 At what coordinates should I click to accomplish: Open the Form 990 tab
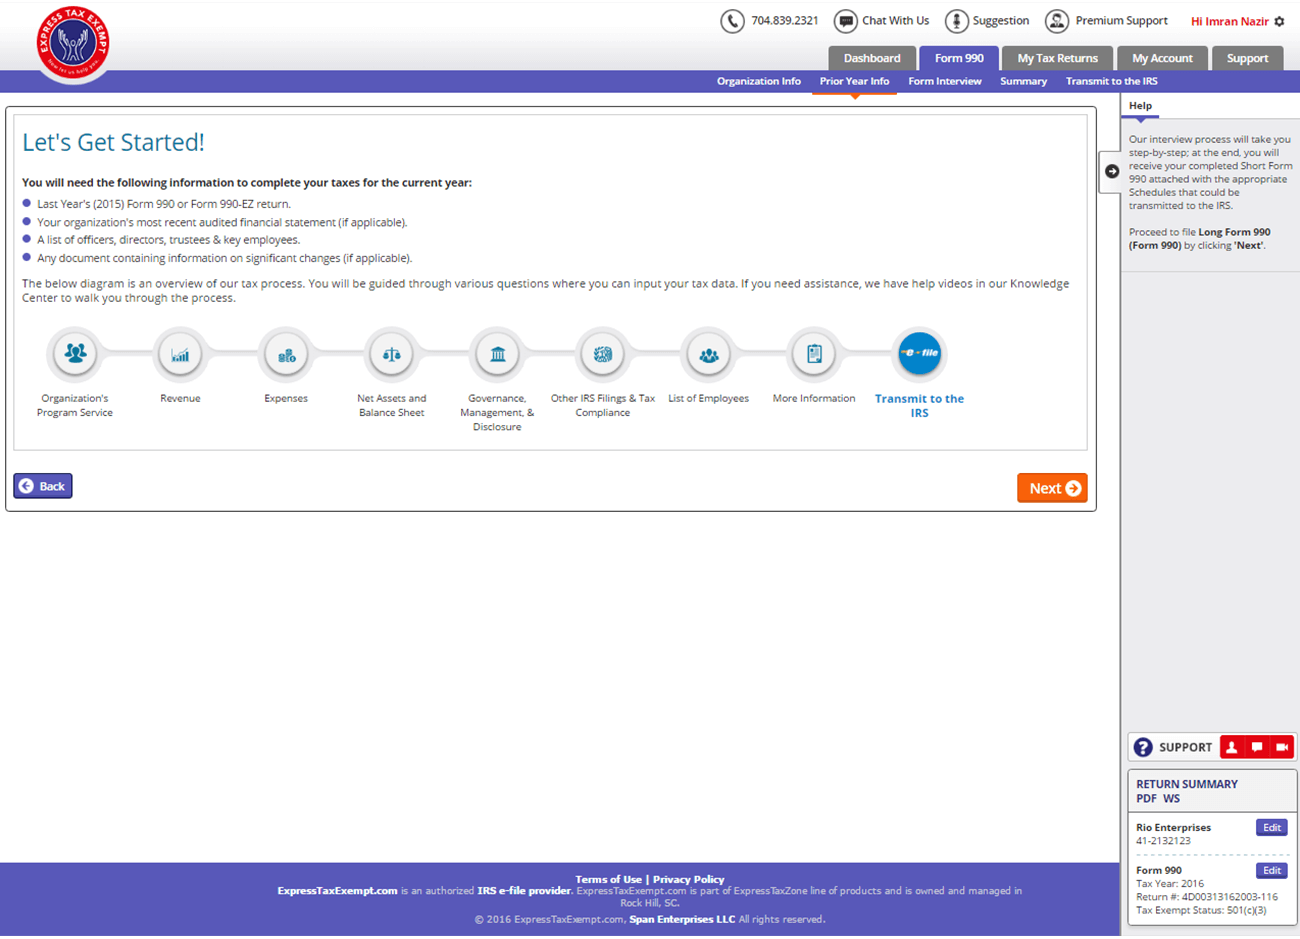959,58
